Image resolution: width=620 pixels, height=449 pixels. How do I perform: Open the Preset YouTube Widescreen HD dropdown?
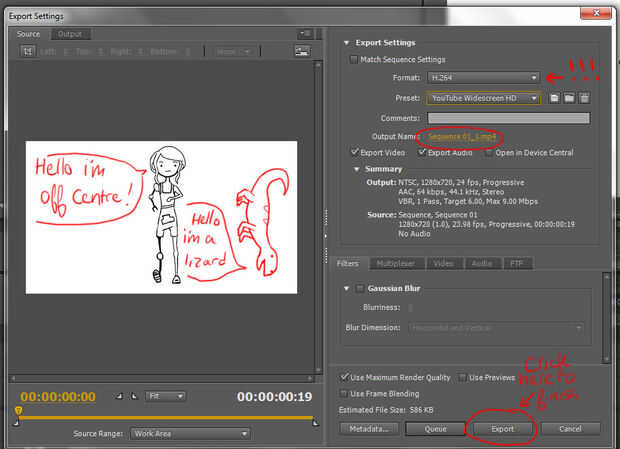tap(483, 98)
